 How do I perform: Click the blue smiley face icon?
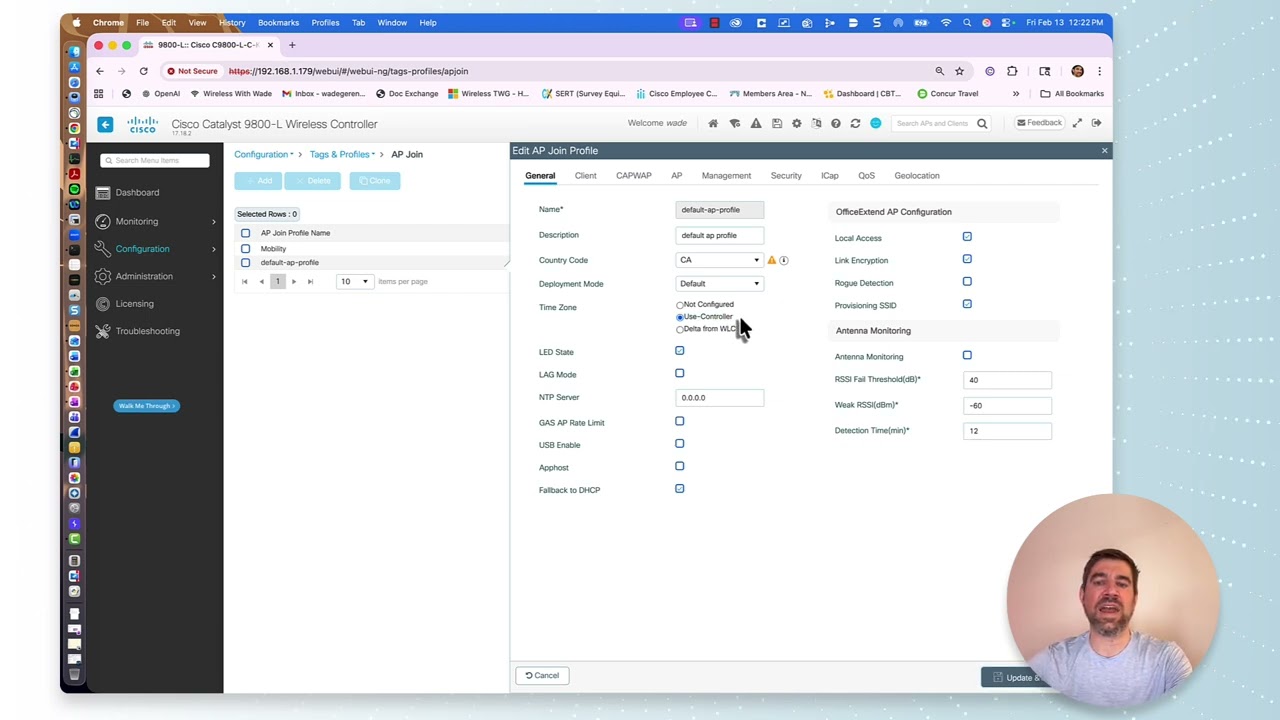(876, 123)
